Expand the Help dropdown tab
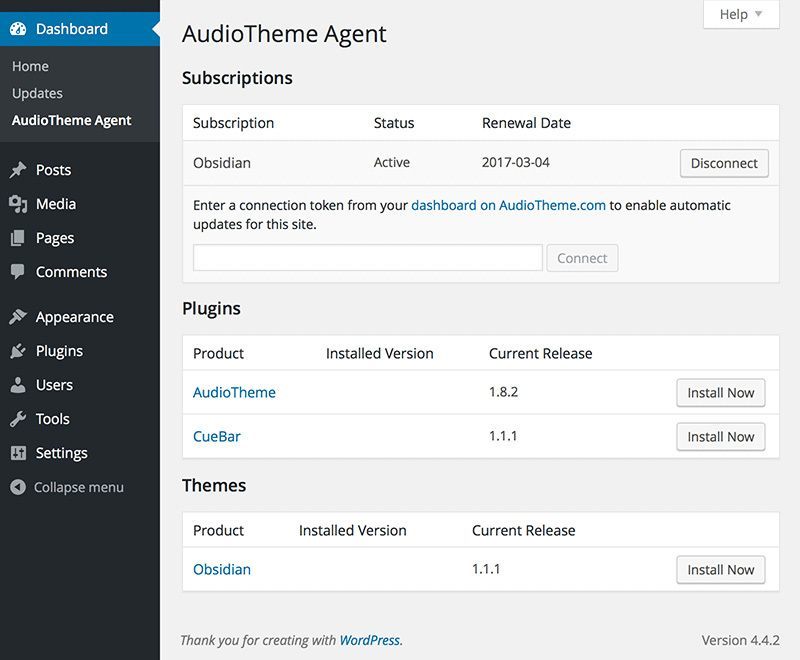 [741, 14]
